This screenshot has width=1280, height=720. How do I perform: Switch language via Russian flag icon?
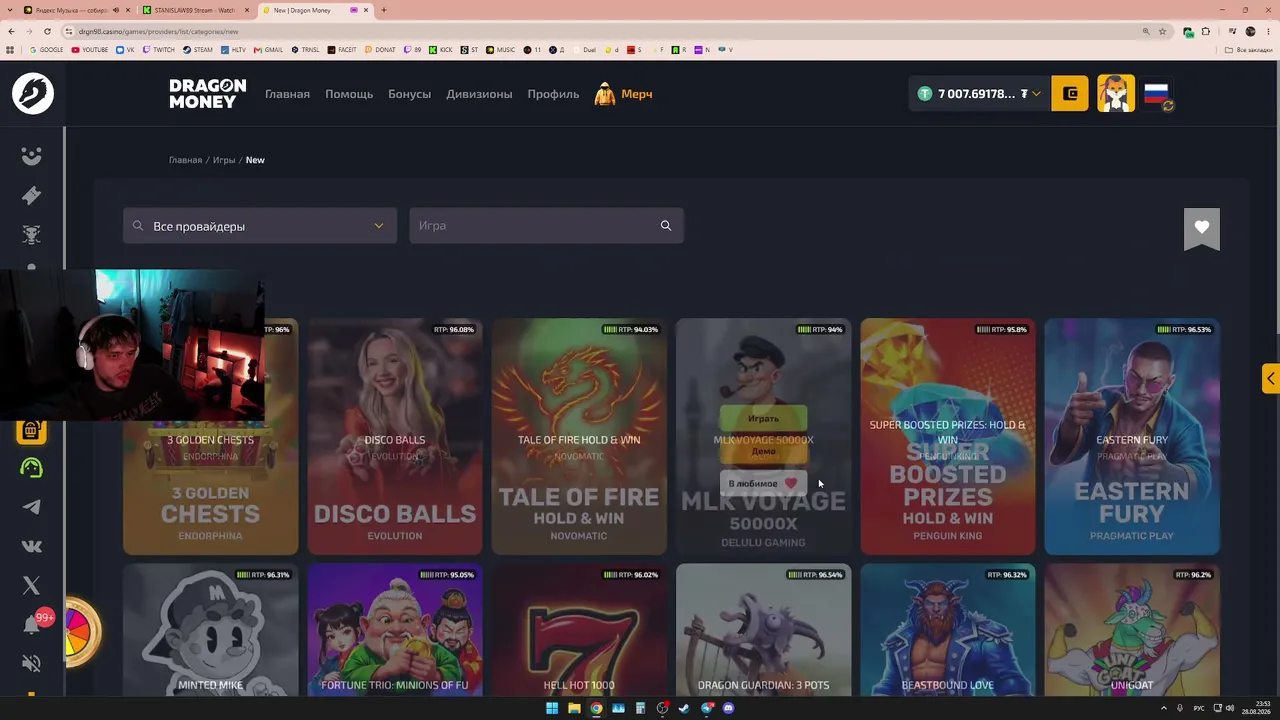(x=1157, y=94)
